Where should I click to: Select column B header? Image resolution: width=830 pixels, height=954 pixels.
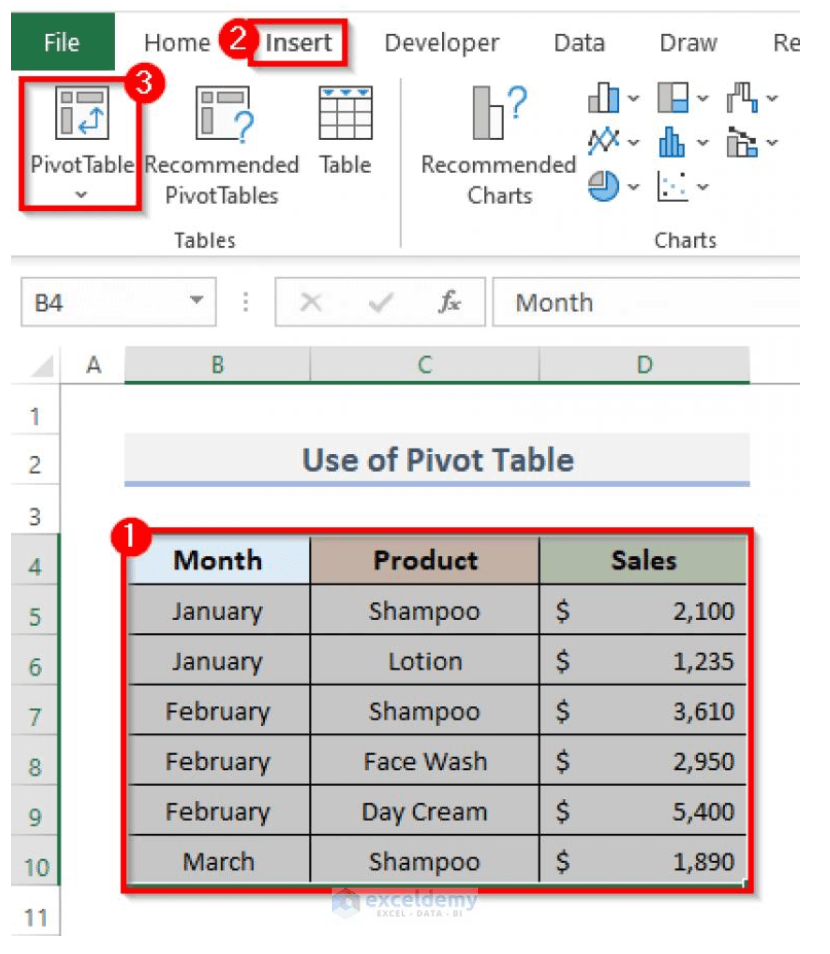pos(217,365)
